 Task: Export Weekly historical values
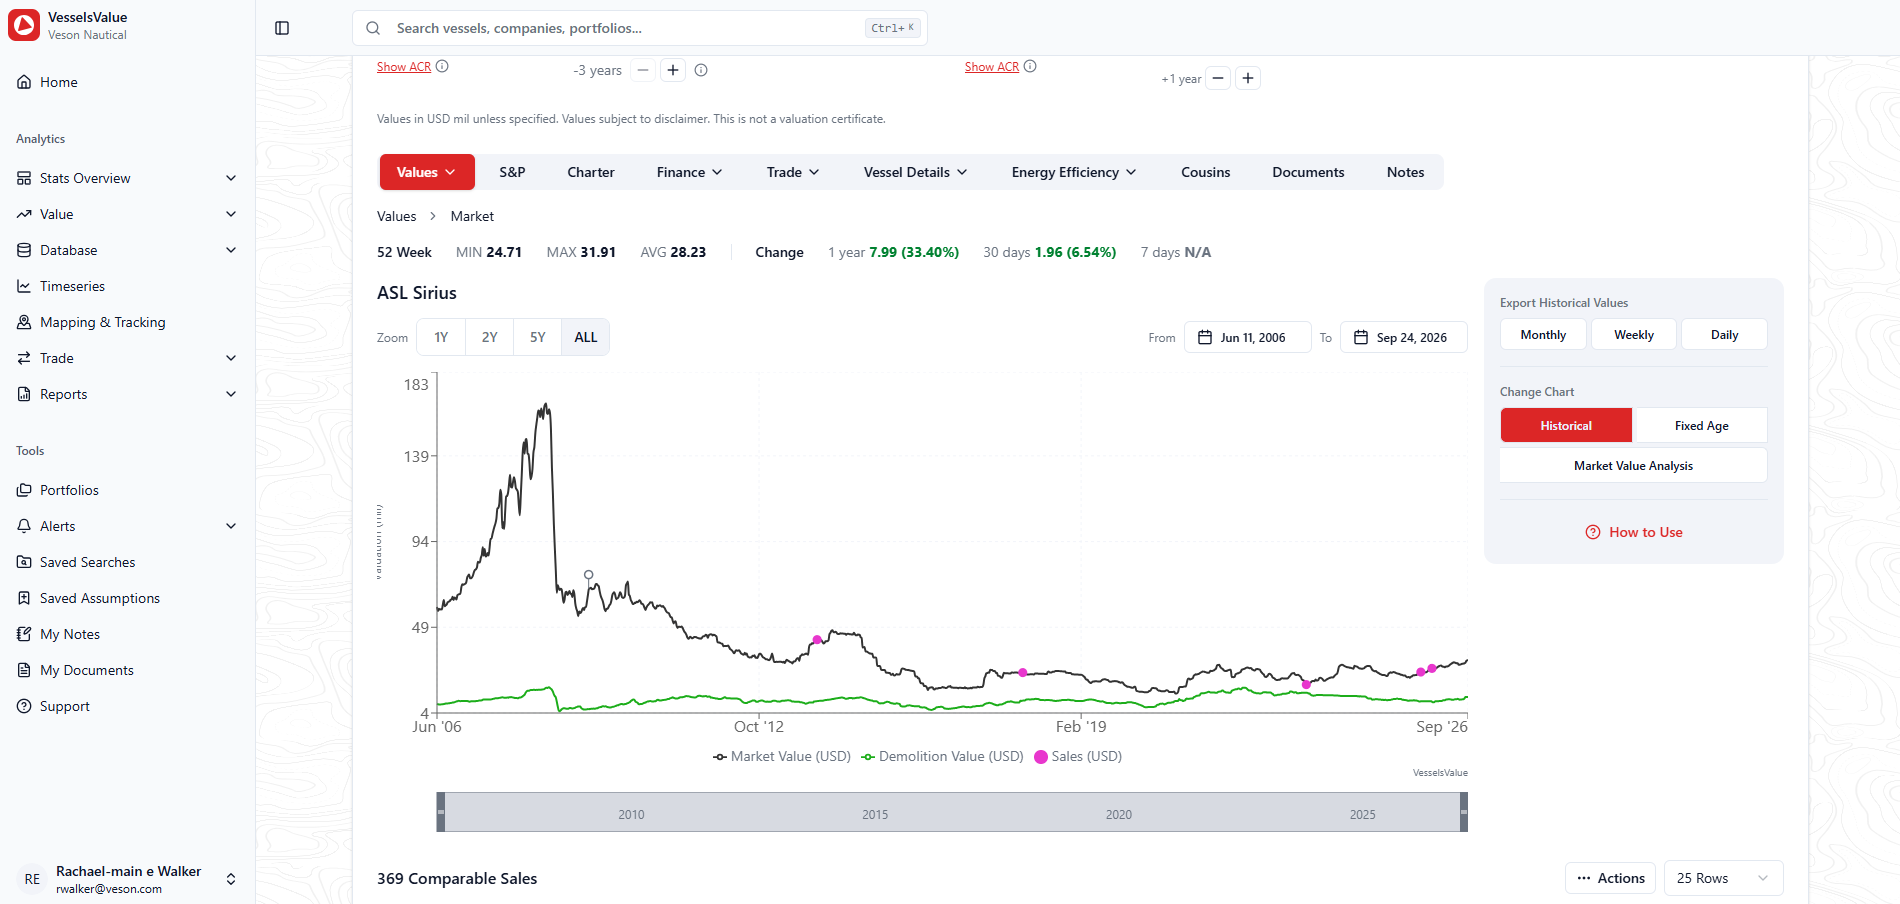(x=1634, y=335)
